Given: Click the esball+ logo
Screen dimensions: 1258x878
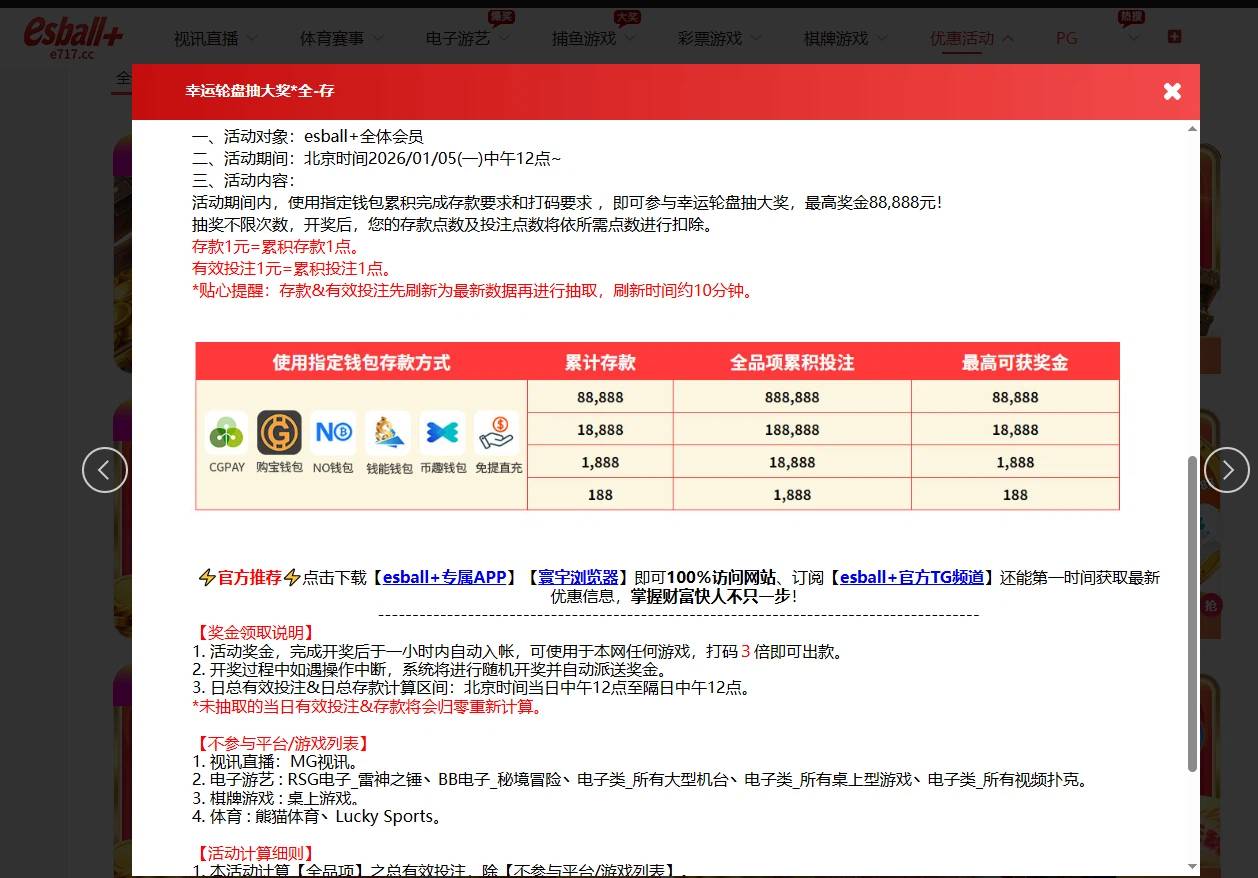Looking at the screenshot, I should pyautogui.click(x=73, y=32).
